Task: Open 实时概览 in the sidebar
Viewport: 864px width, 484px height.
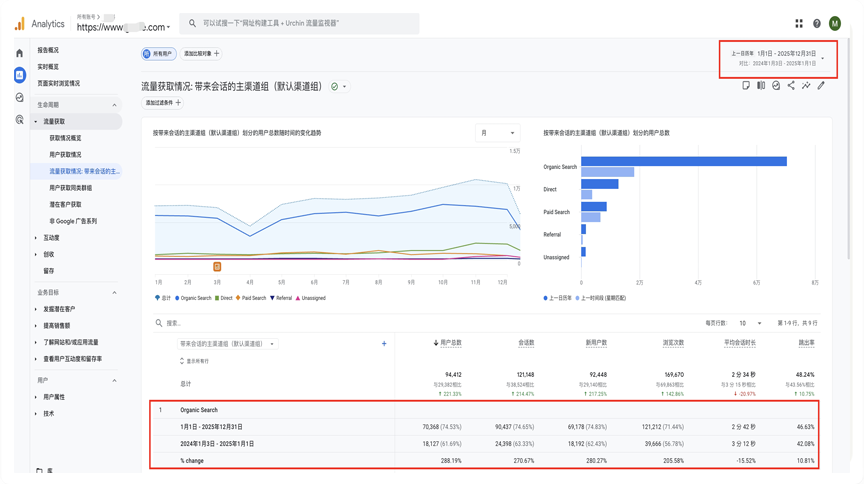Action: [48, 67]
